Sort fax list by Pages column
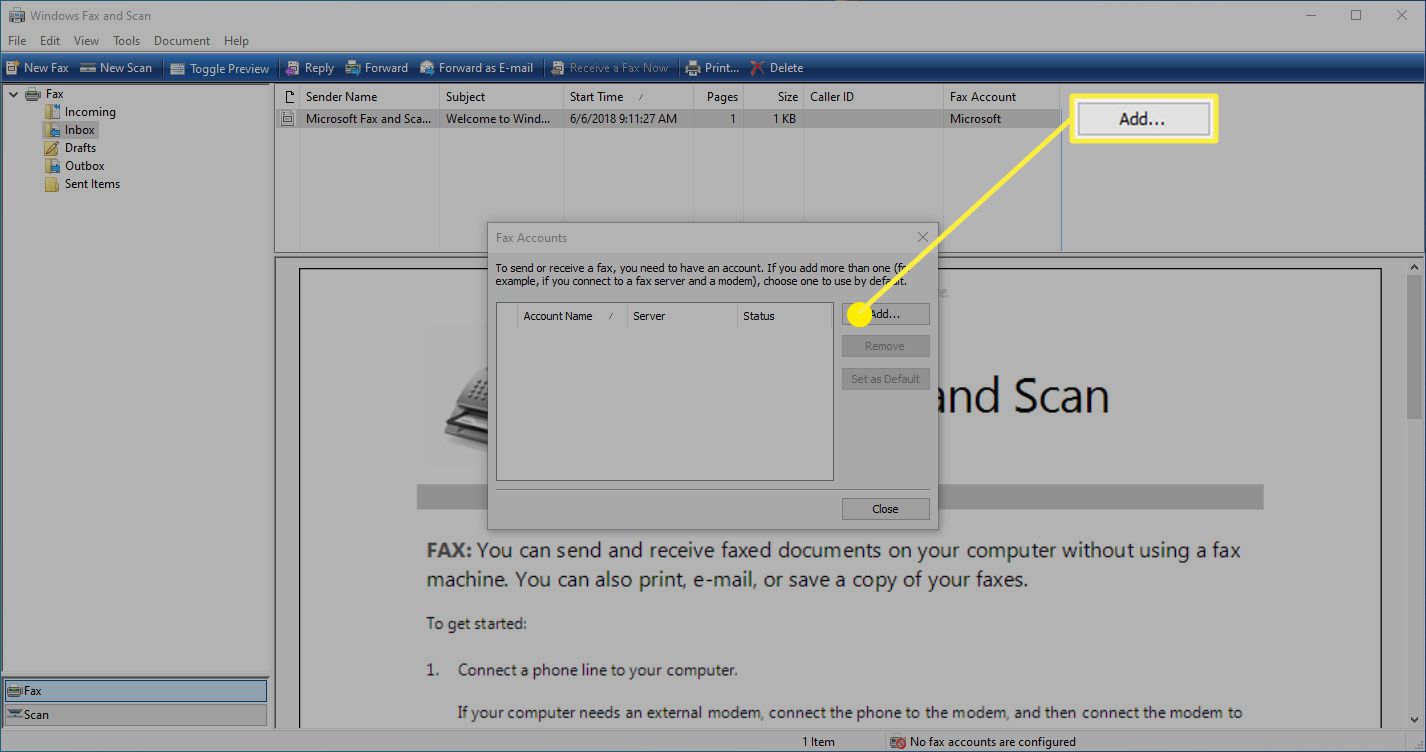The image size is (1426, 752). click(718, 97)
